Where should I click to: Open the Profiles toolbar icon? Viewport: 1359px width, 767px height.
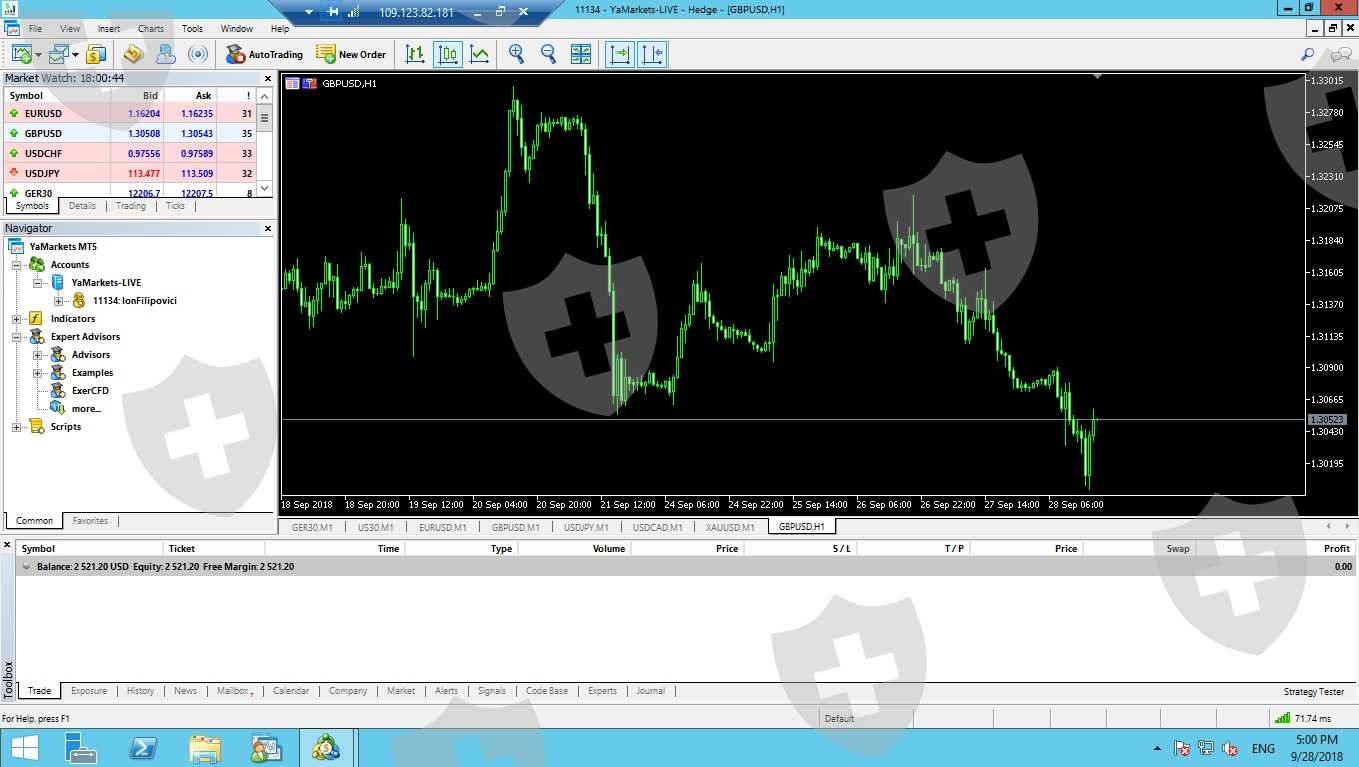click(57, 54)
